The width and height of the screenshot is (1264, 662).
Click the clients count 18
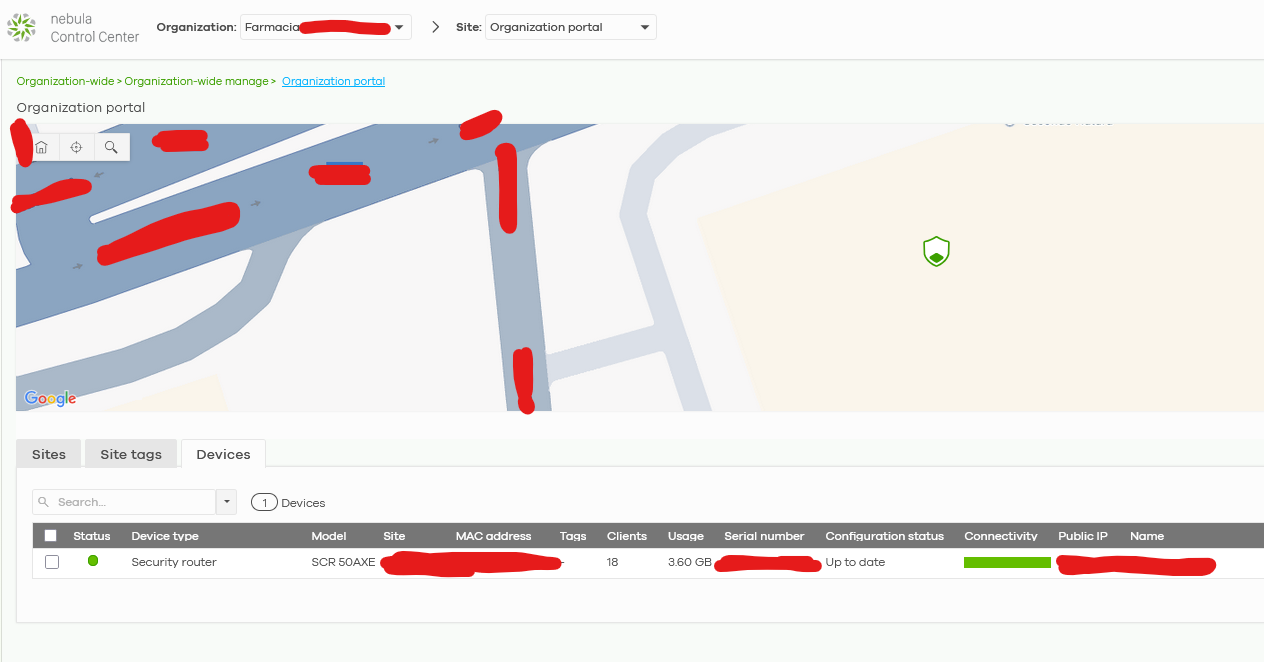[612, 562]
